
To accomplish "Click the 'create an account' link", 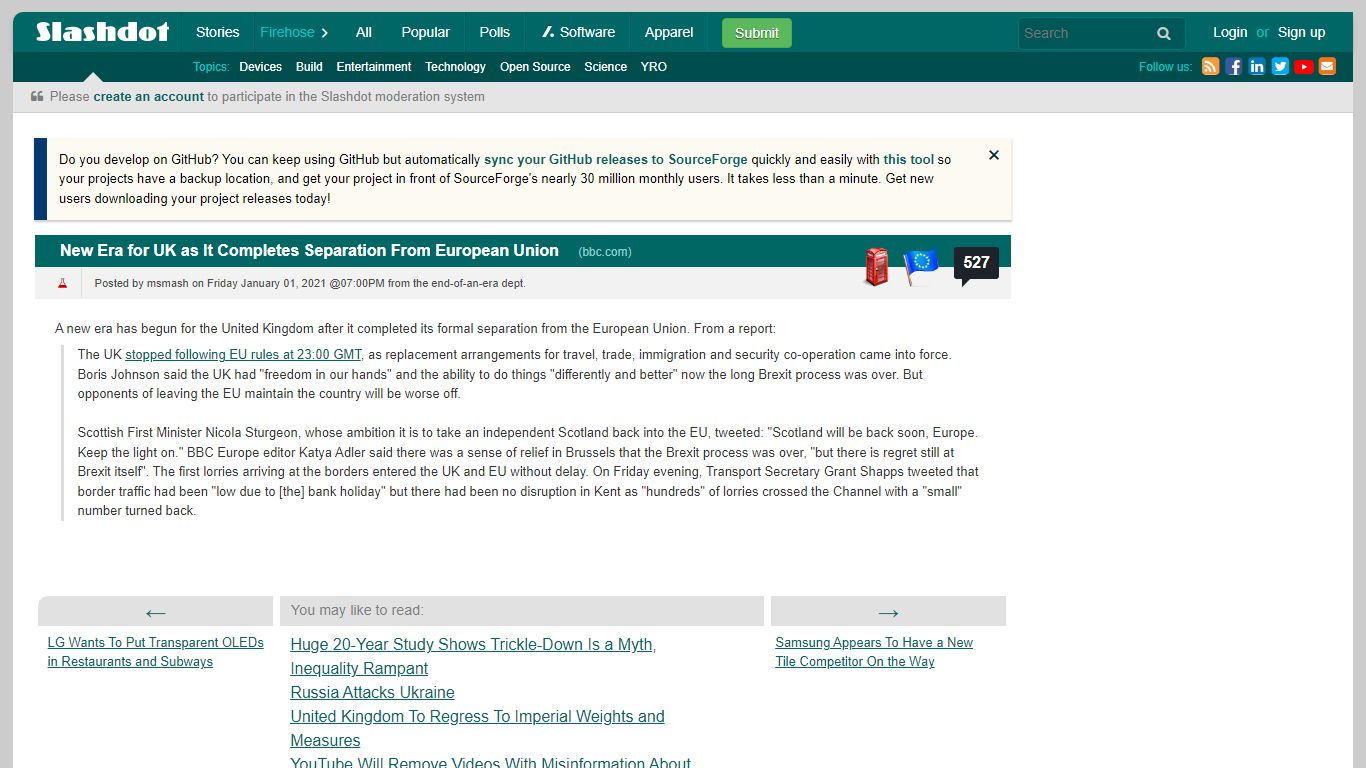I will click(148, 97).
